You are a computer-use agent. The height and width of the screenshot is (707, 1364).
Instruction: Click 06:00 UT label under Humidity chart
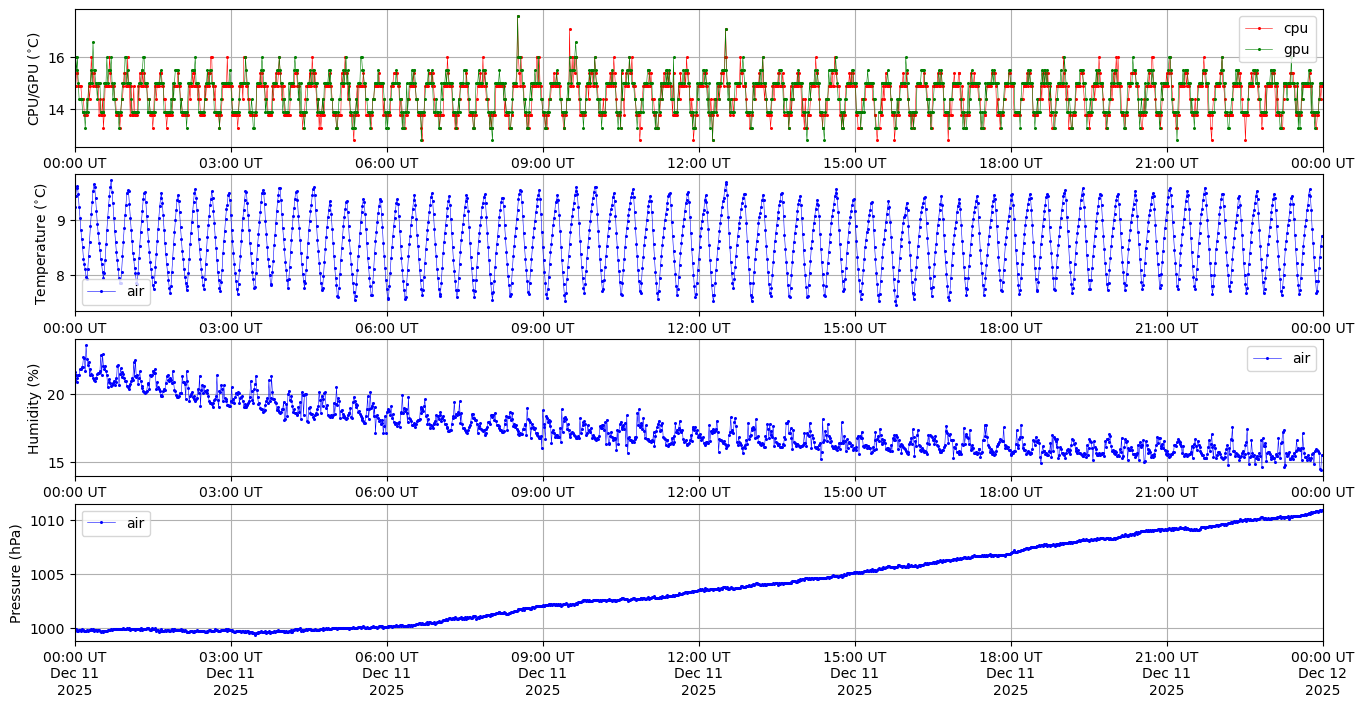point(386,492)
